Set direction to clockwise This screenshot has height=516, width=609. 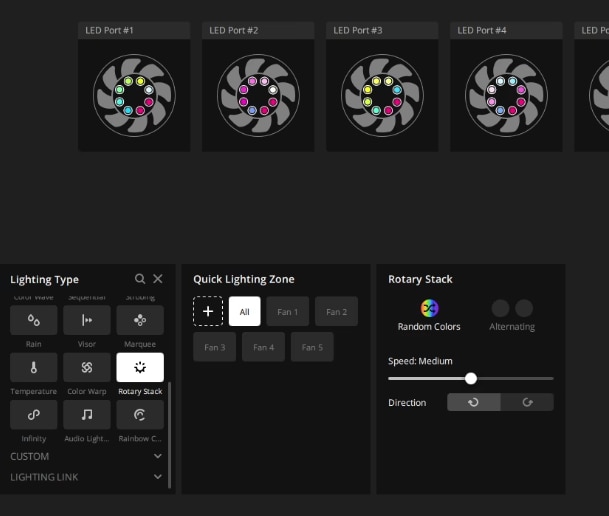tap(527, 402)
